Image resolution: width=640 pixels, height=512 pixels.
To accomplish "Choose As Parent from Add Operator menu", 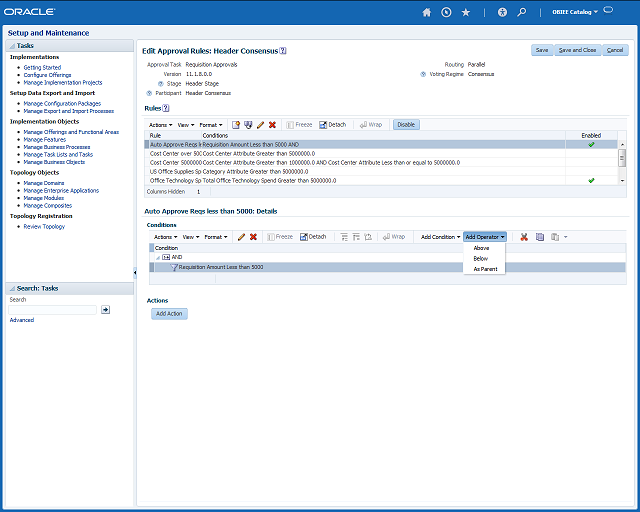I will pyautogui.click(x=485, y=269).
